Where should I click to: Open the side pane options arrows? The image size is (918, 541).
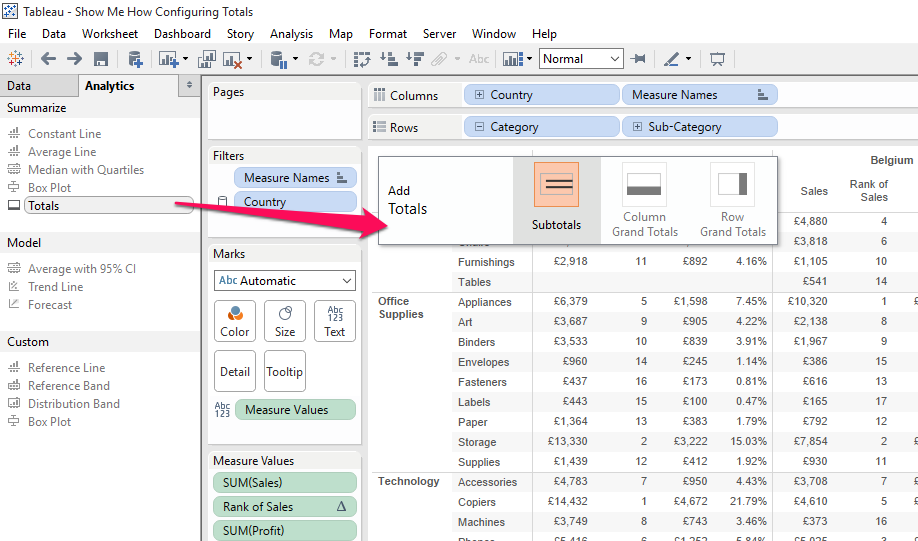189,85
